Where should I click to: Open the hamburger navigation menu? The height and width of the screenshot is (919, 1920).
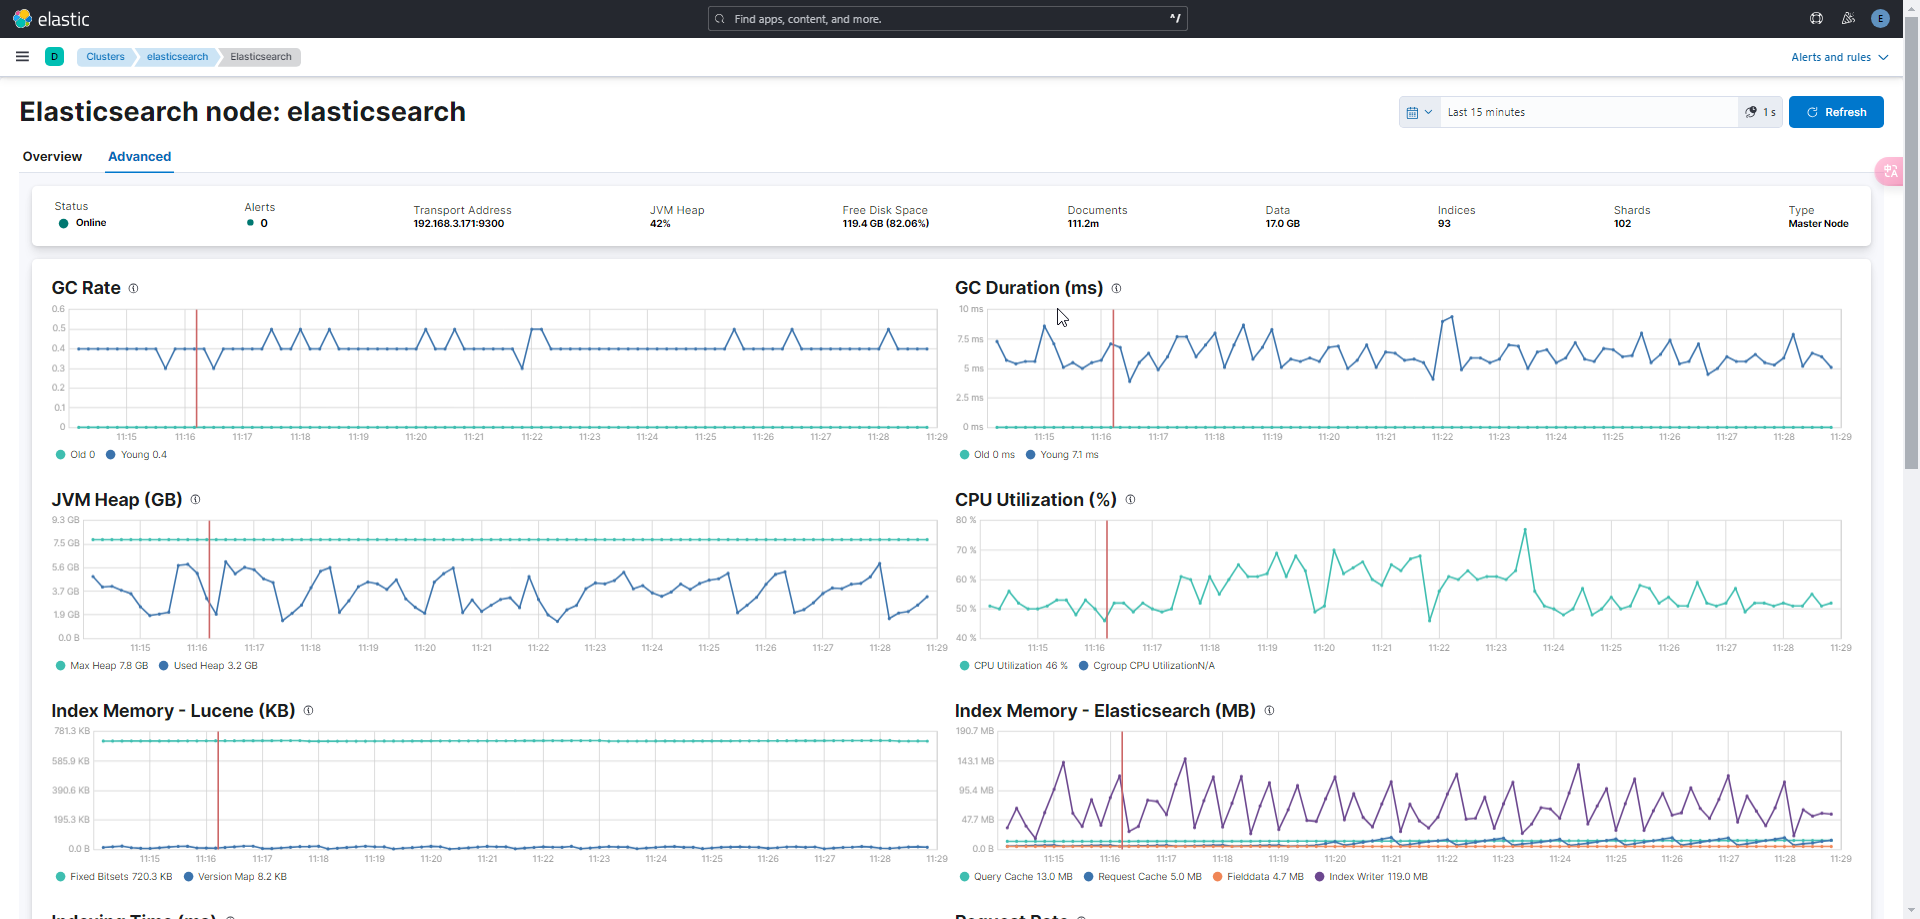[x=22, y=57]
